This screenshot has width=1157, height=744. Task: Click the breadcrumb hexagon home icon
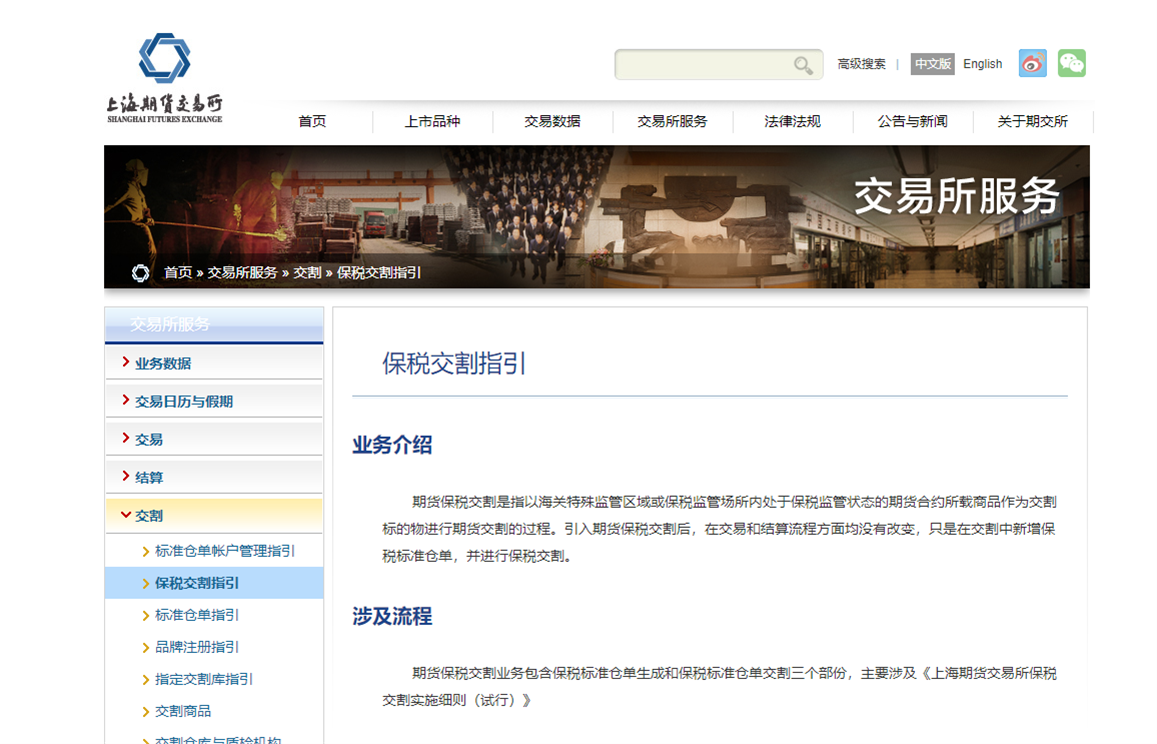pyautogui.click(x=140, y=273)
